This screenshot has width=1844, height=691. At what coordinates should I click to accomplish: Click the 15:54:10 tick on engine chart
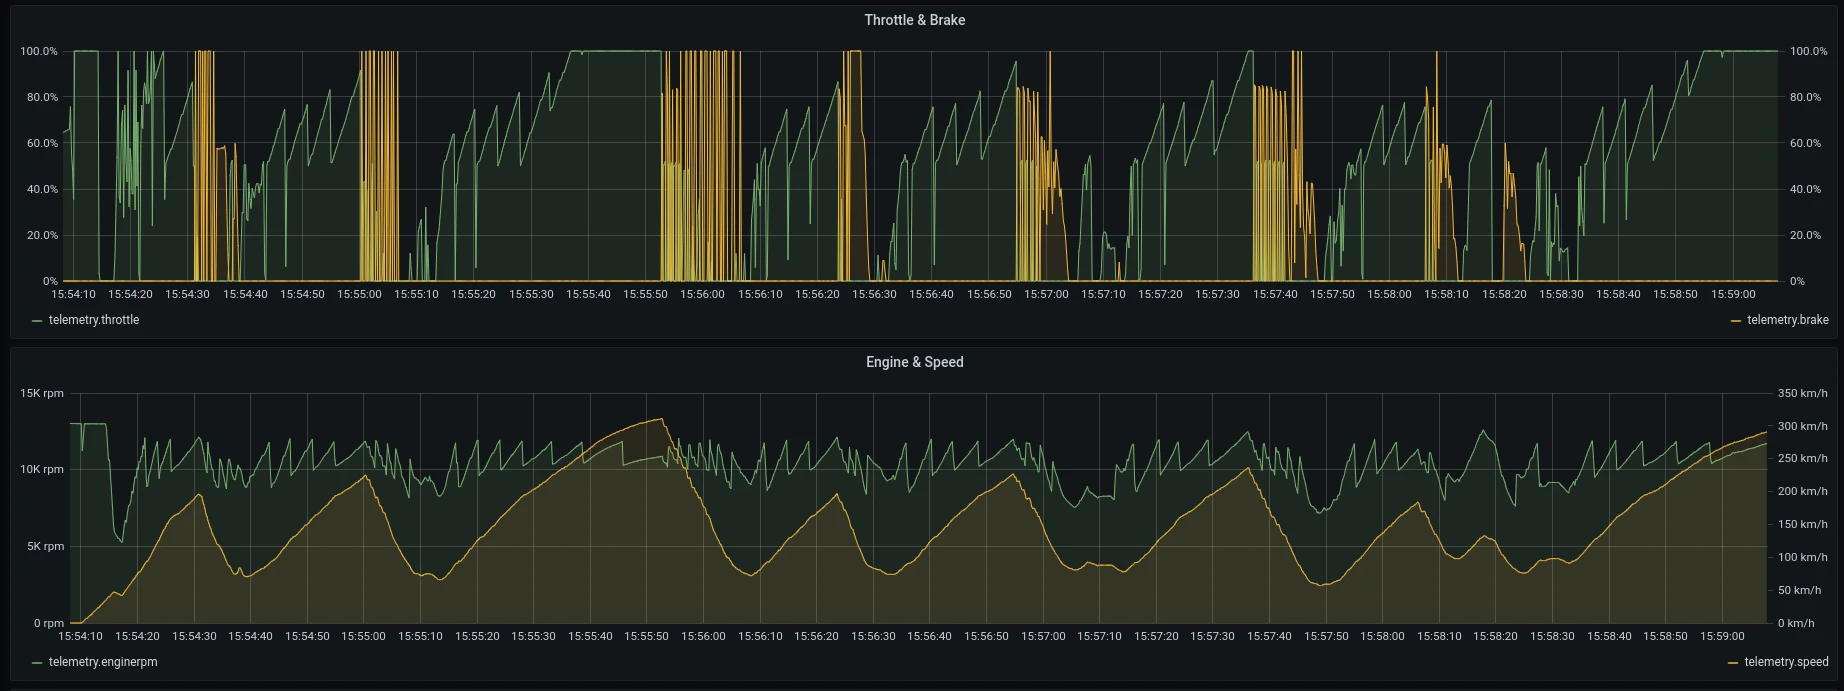pos(80,636)
